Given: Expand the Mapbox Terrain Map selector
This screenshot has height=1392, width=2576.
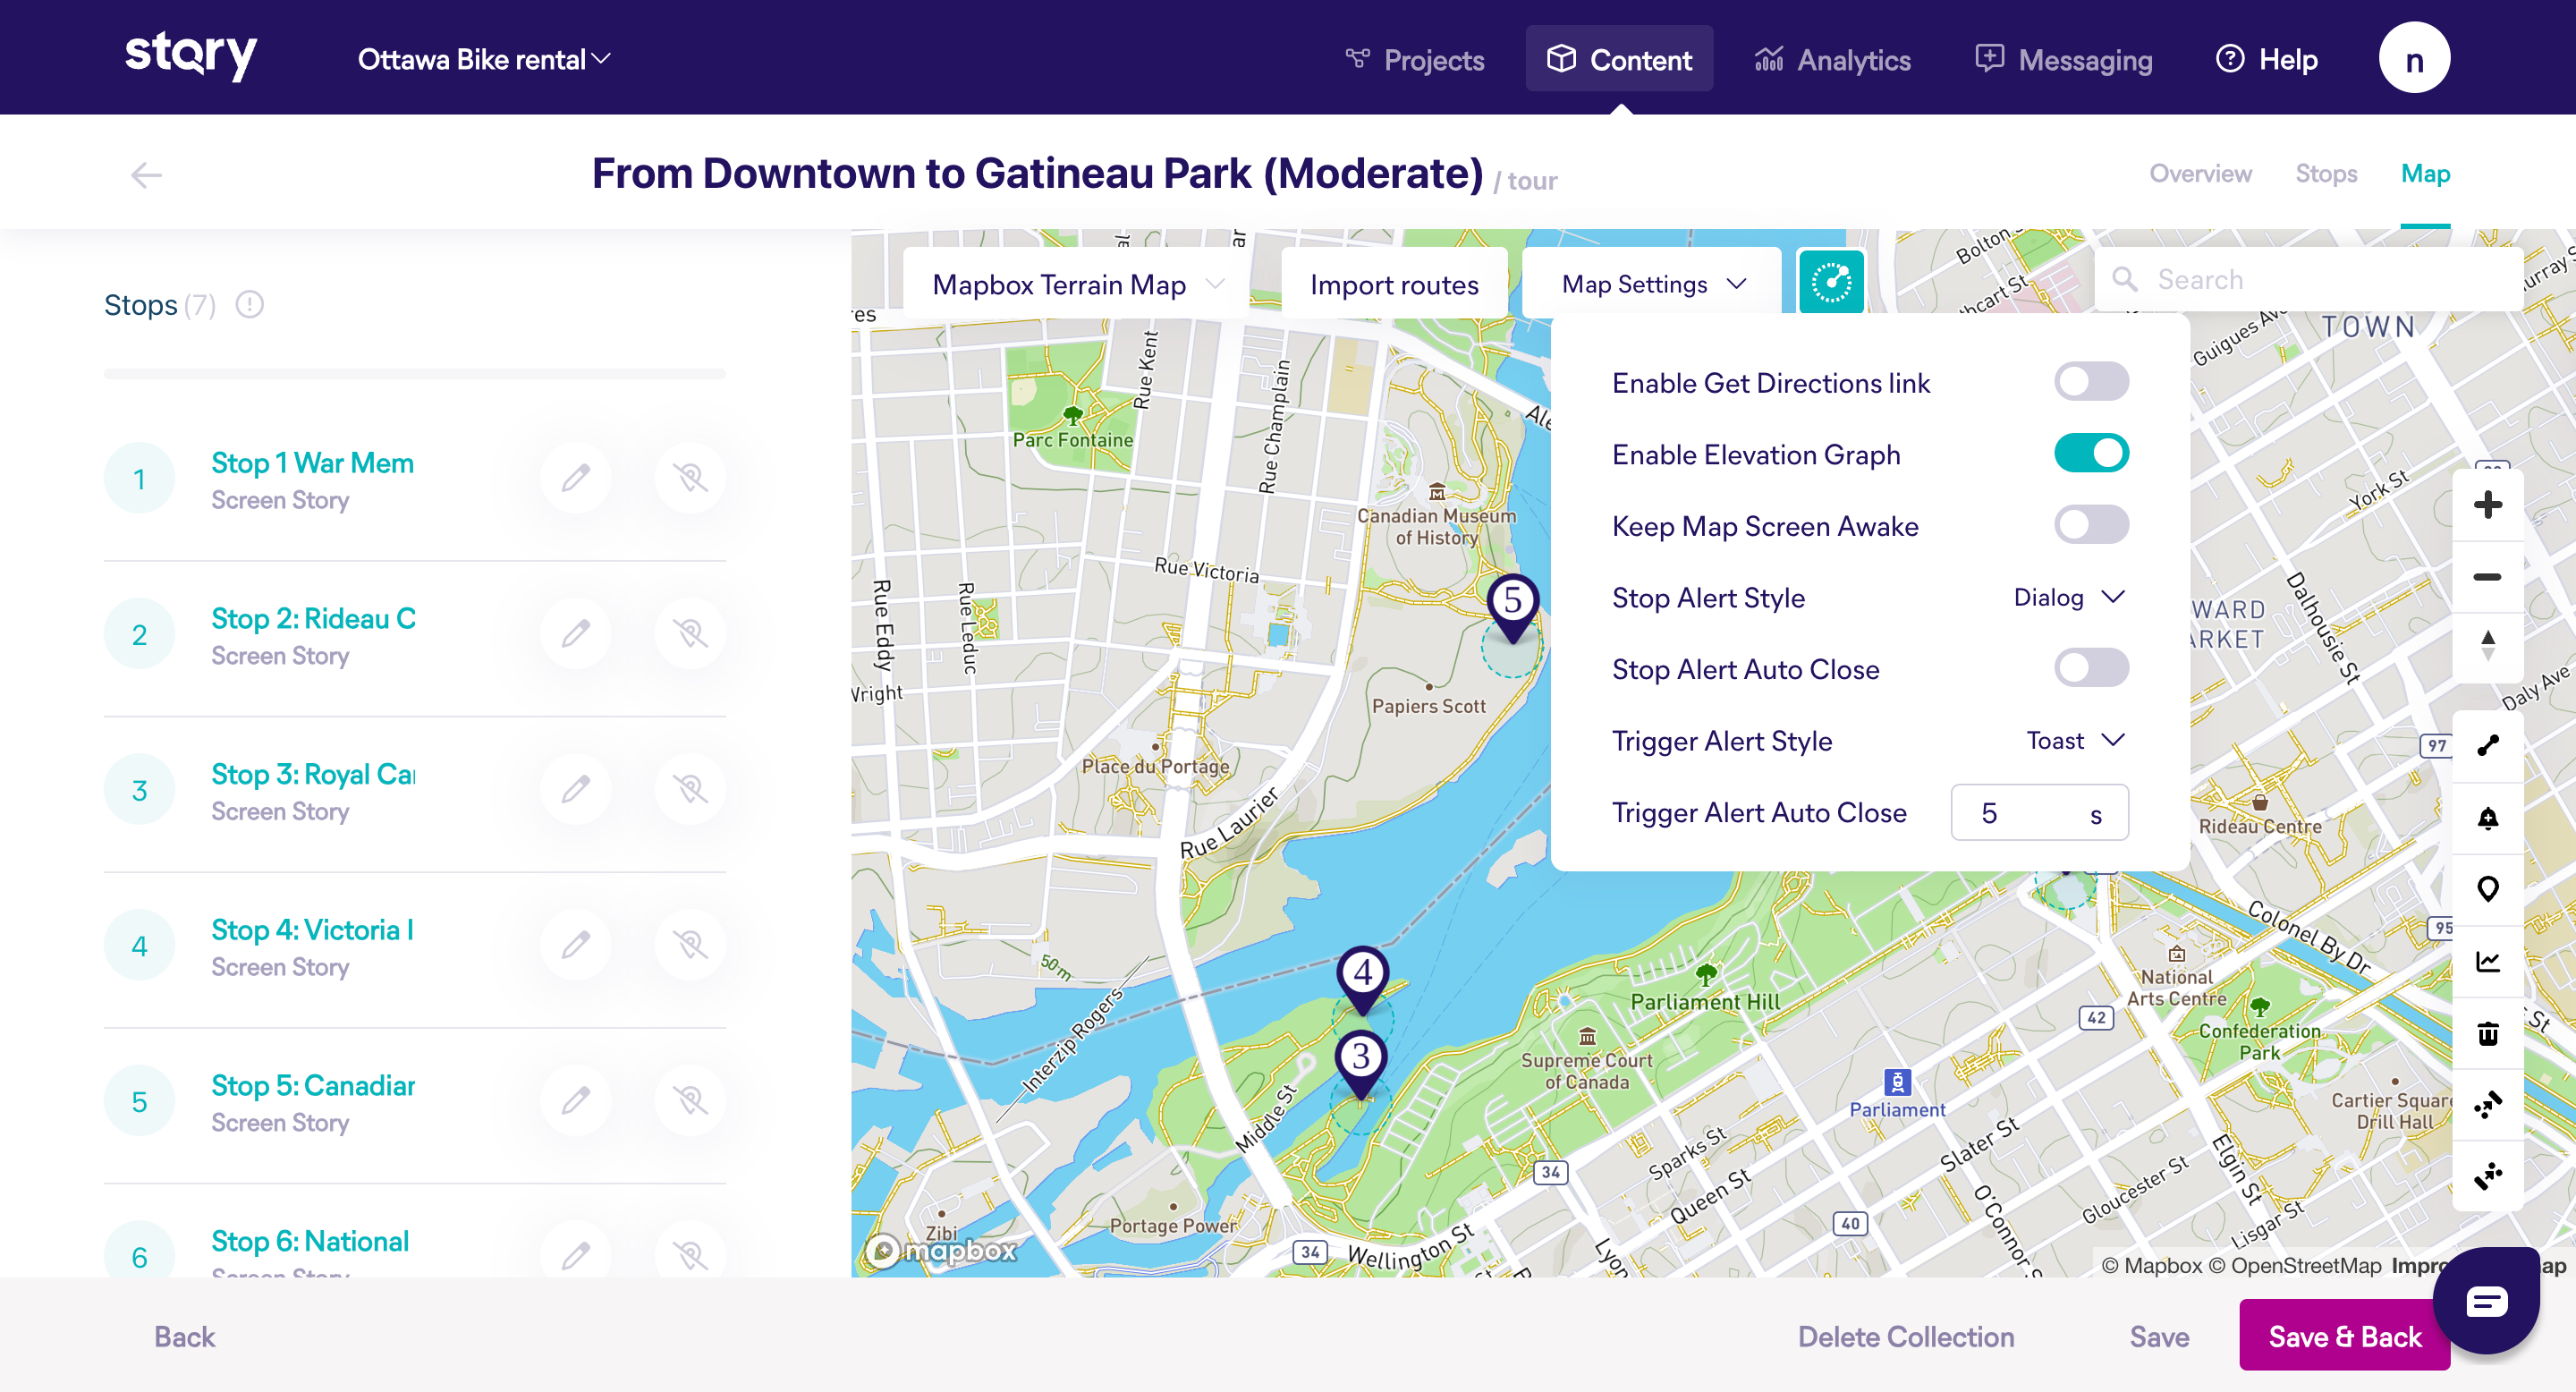Looking at the screenshot, I should pyautogui.click(x=1076, y=284).
